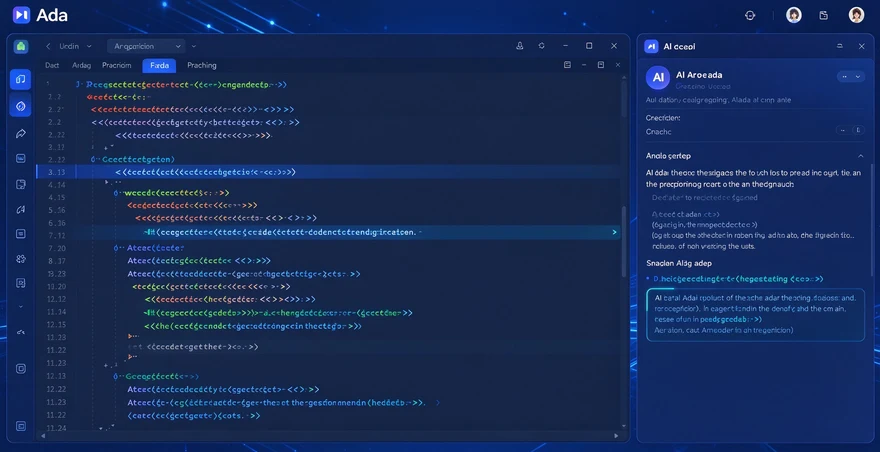880x452 pixels.
Task: Click the panel icon beside tab bar close
Action: click(x=601, y=65)
